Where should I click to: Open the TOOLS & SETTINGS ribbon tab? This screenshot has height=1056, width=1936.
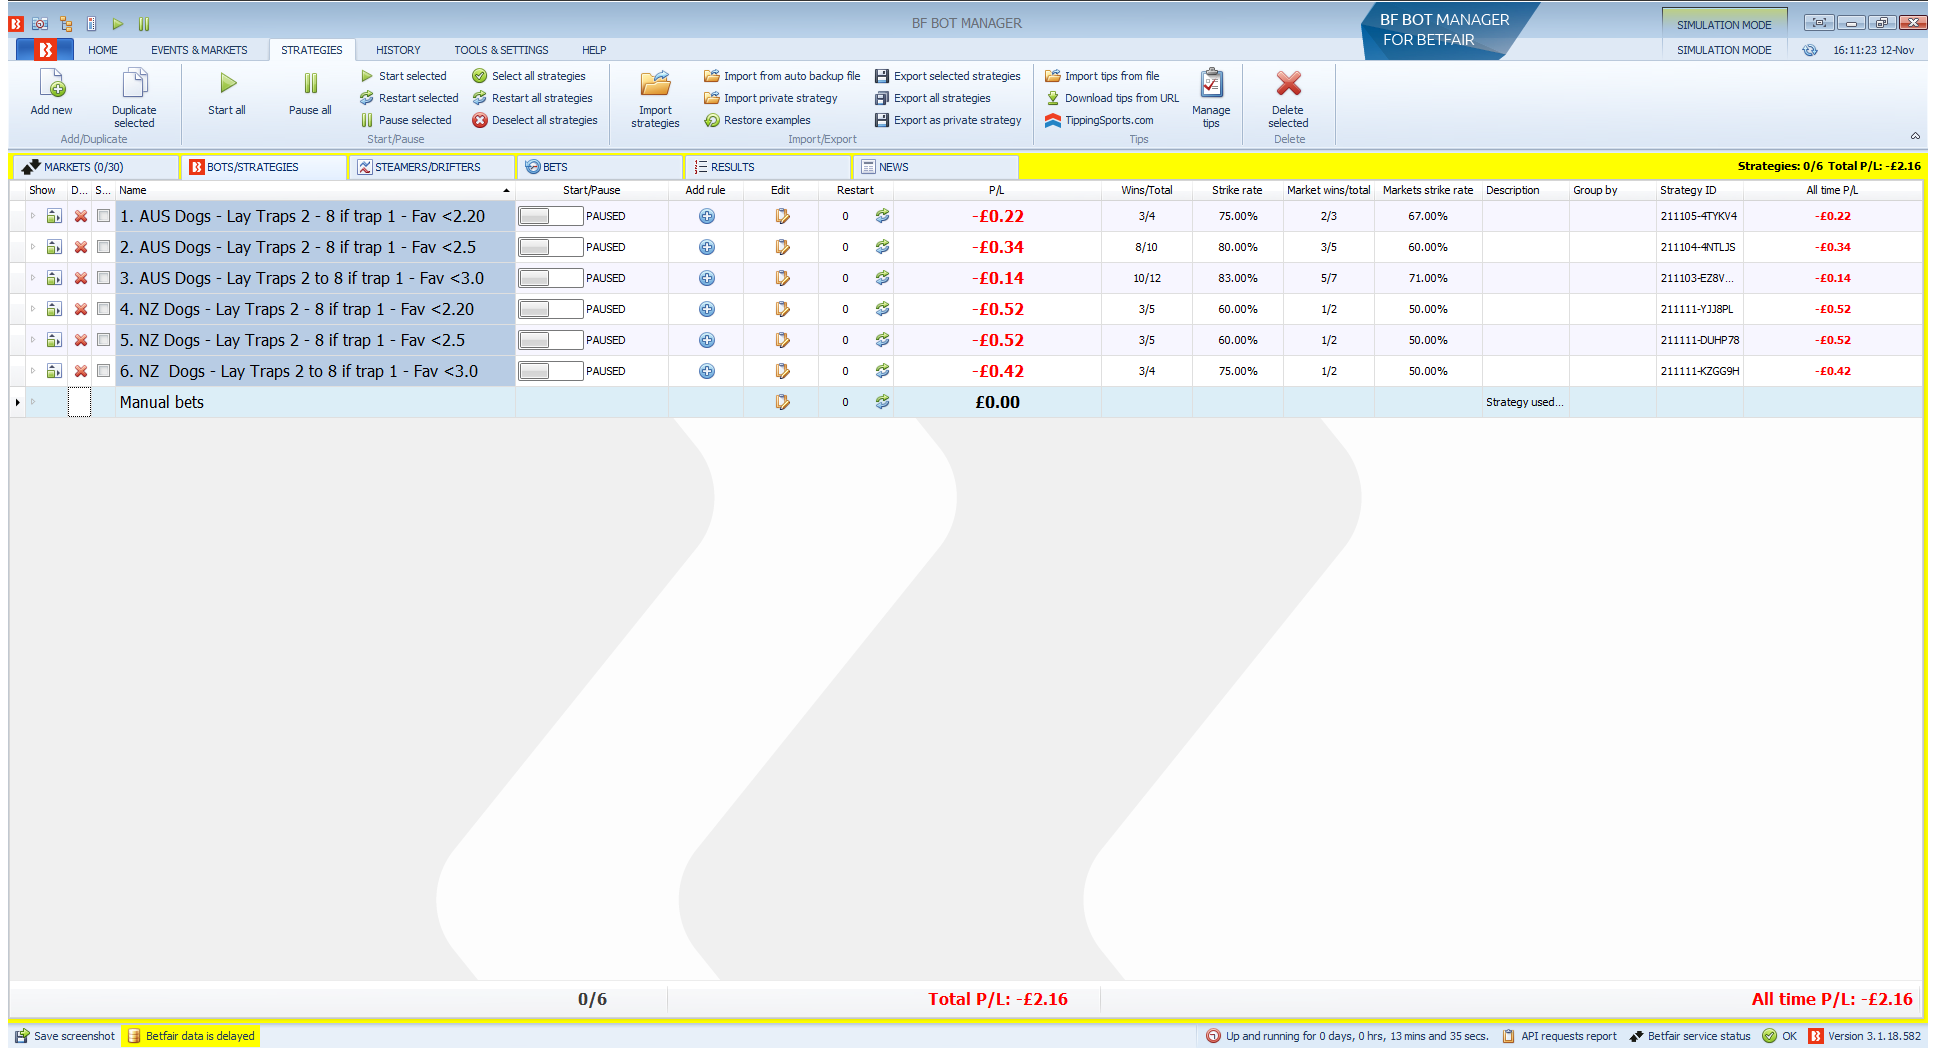(x=501, y=50)
